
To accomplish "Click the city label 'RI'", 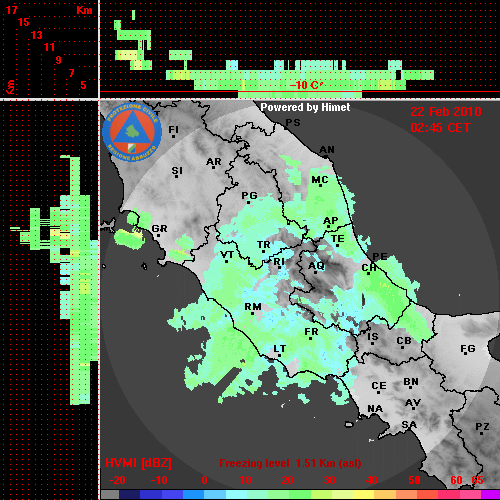I will click(279, 262).
